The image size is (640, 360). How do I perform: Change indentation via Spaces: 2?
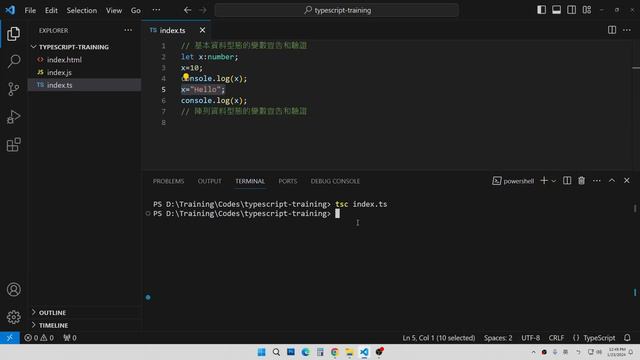pyautogui.click(x=498, y=338)
